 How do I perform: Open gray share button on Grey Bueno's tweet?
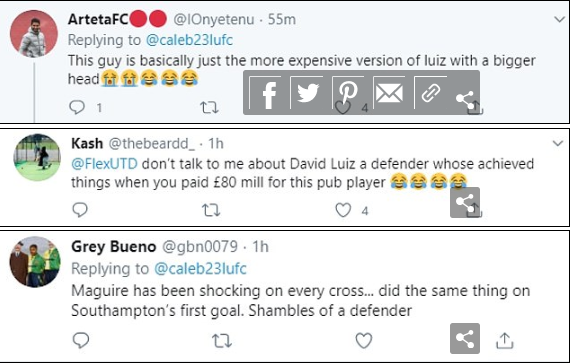pyautogui.click(x=465, y=338)
